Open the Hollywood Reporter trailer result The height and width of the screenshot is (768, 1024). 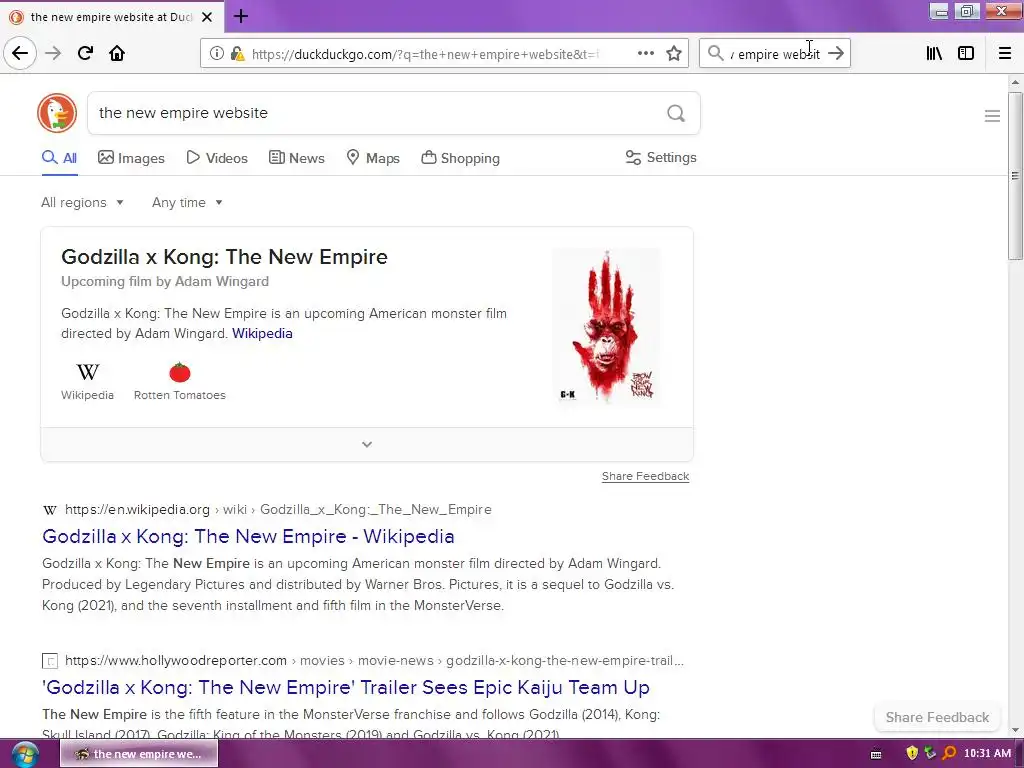click(x=346, y=687)
